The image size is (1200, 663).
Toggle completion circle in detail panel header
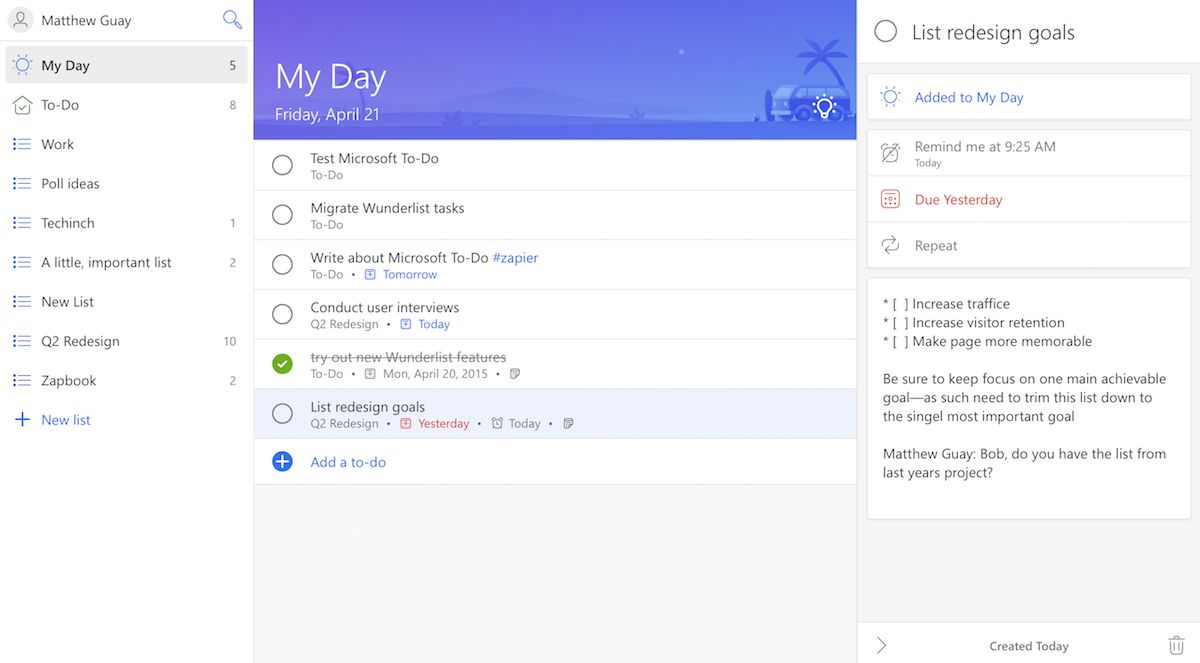point(886,32)
